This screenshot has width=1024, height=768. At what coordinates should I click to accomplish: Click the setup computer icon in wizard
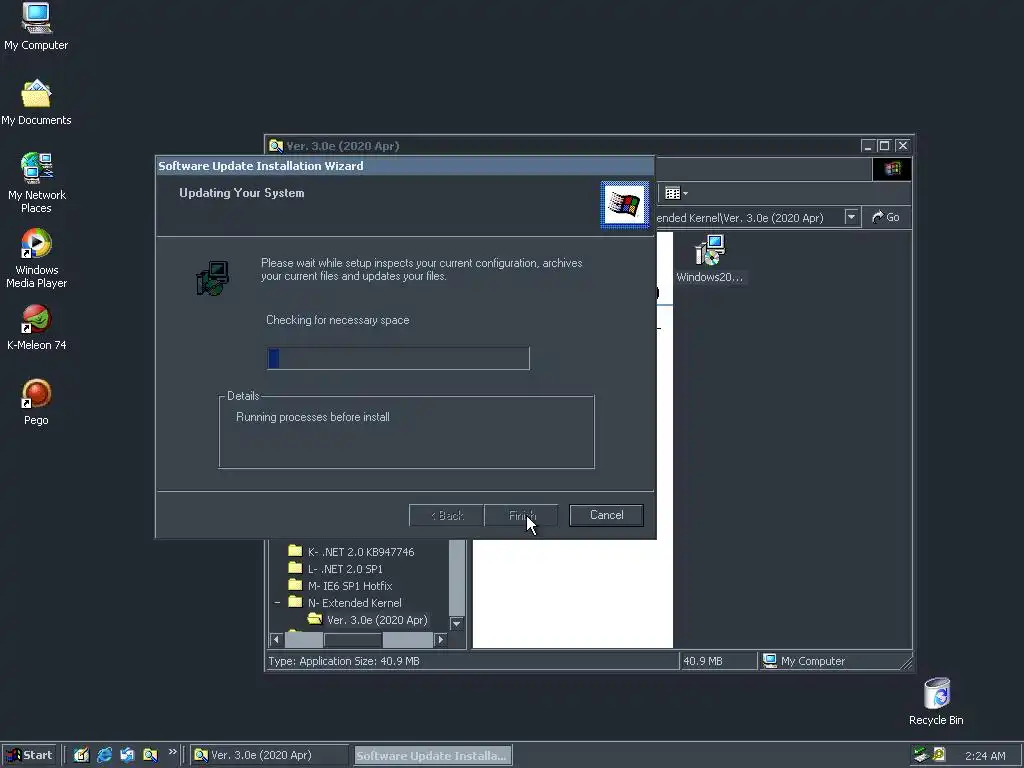pyautogui.click(x=213, y=278)
